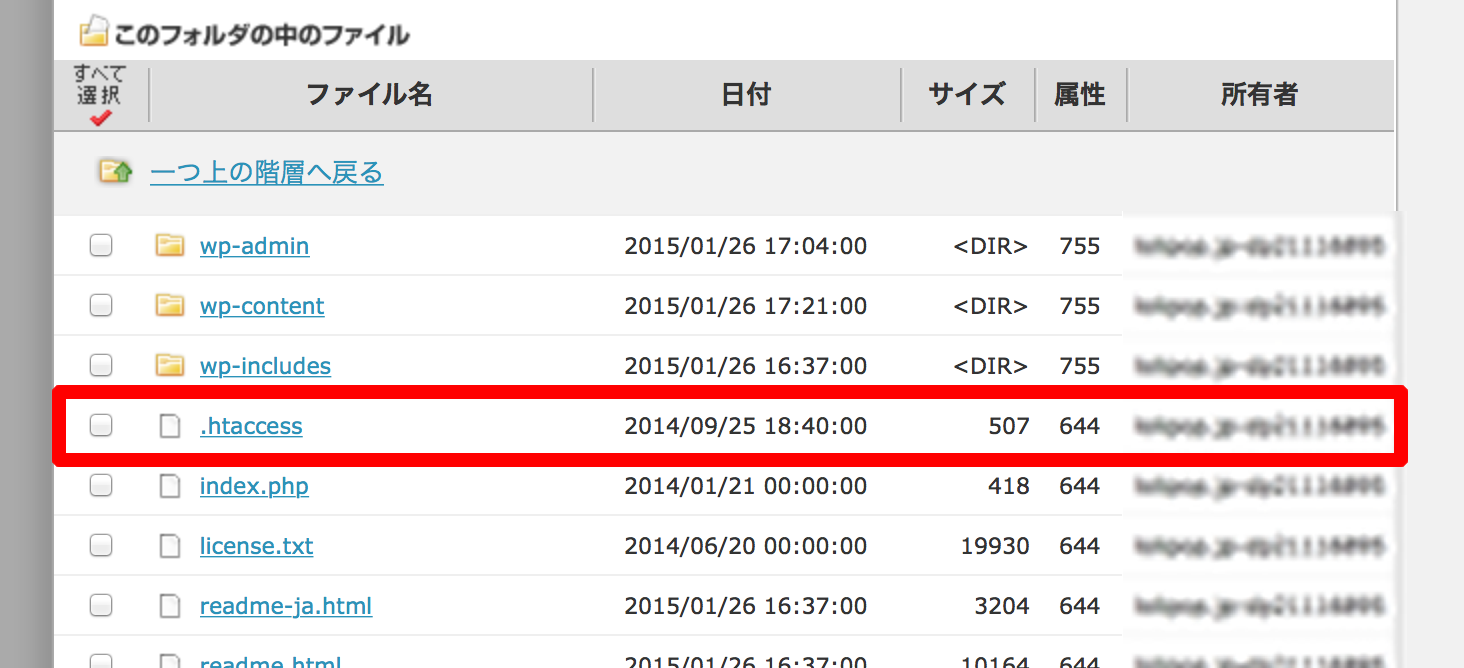
Task: Click the date 2014/06/20 00:00:00
Action: coord(746,546)
